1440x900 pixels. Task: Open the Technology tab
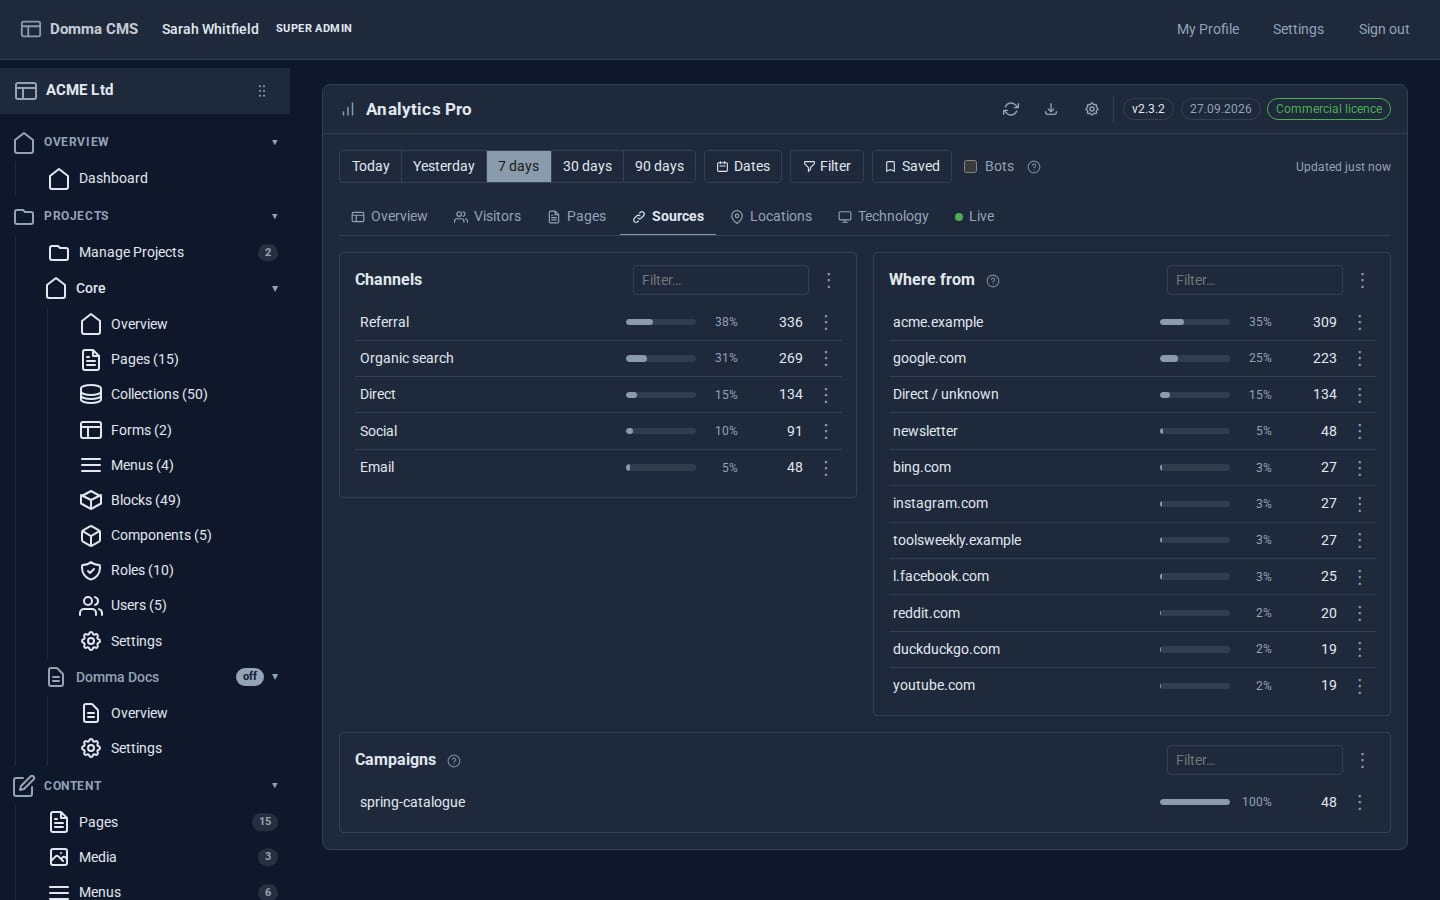883,216
